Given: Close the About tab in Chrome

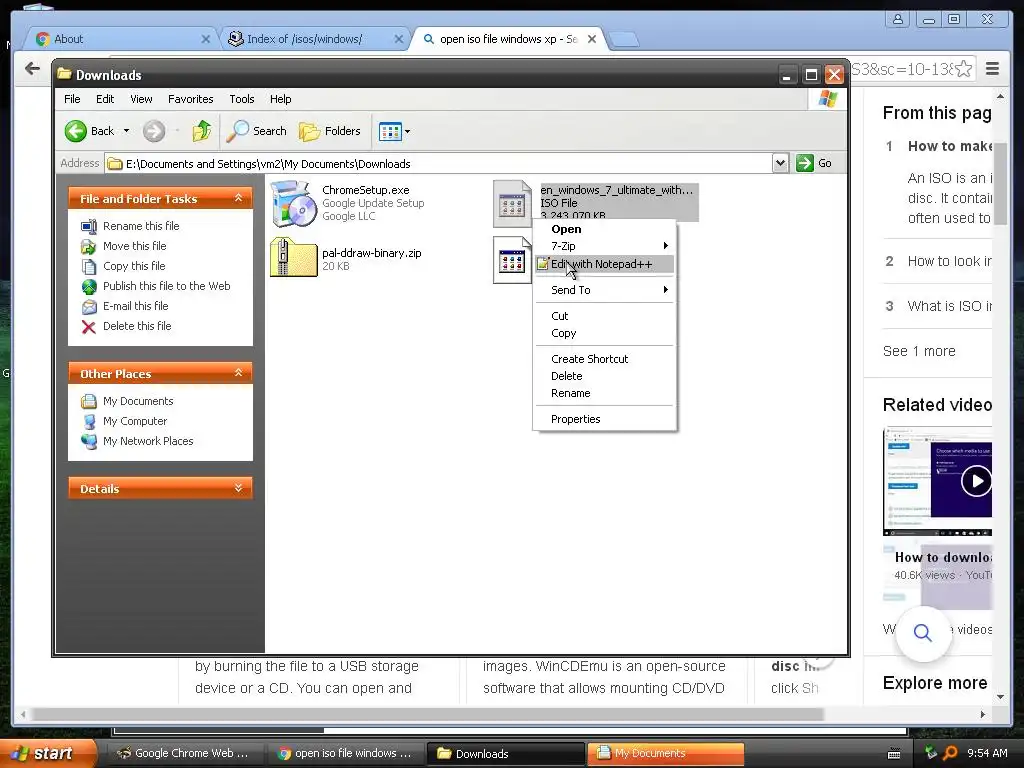Looking at the screenshot, I should tap(206, 39).
